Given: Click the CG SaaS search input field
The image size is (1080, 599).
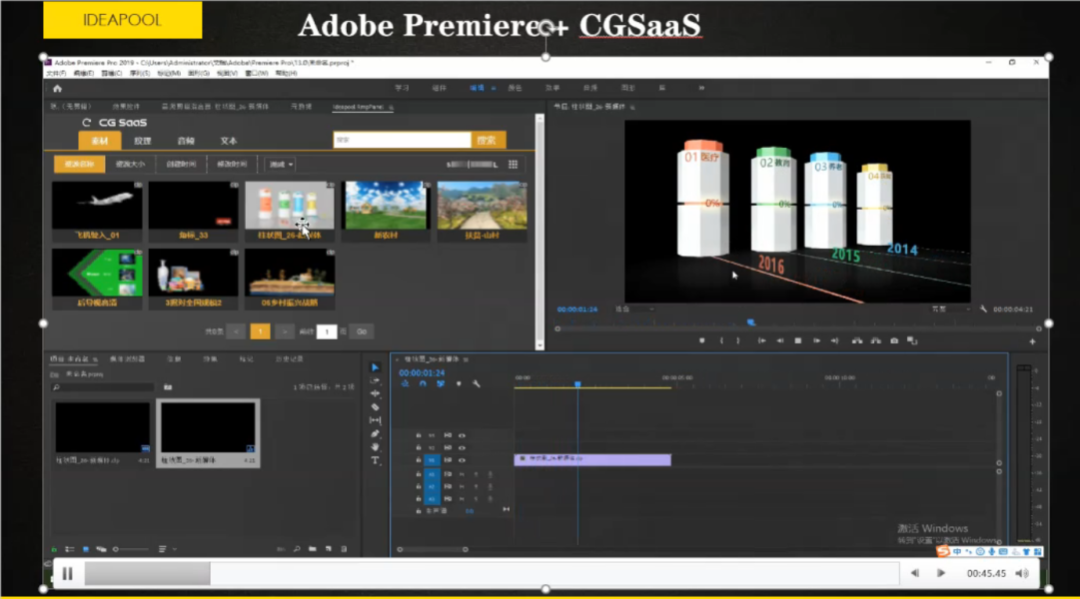Looking at the screenshot, I should 402,140.
